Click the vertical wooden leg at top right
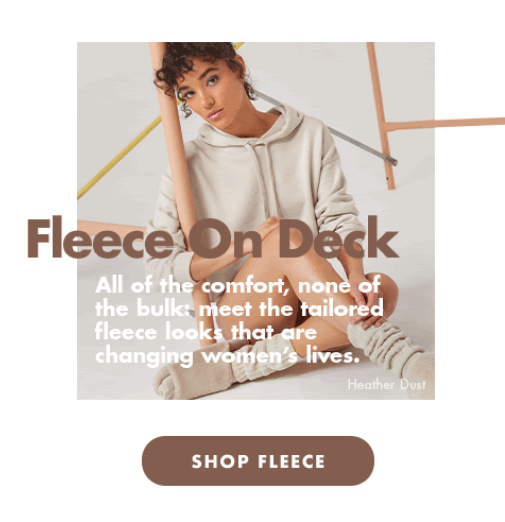Viewport: 505px width, 522px height. click(x=381, y=115)
